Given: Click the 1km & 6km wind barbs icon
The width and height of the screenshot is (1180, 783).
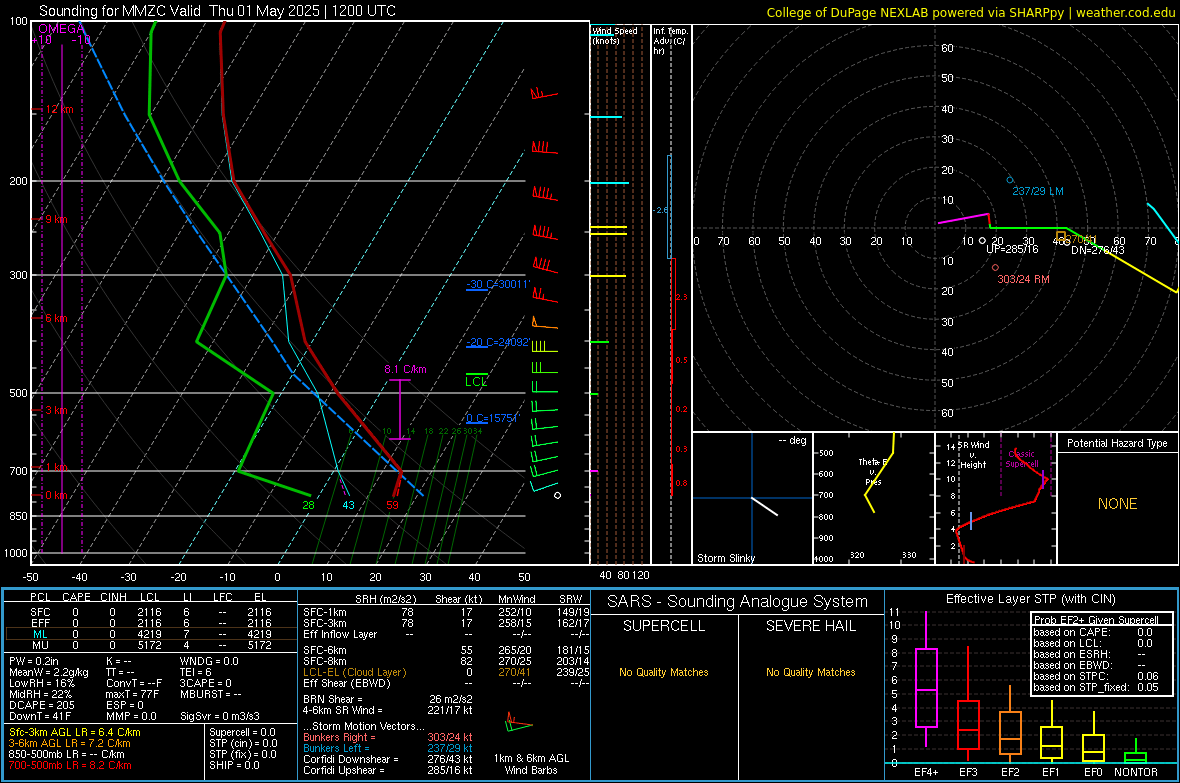Looking at the screenshot, I should point(519,724).
